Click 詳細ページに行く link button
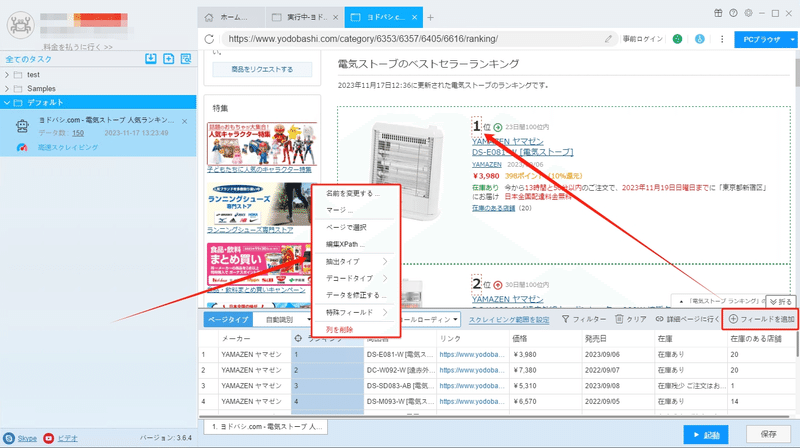 687,319
